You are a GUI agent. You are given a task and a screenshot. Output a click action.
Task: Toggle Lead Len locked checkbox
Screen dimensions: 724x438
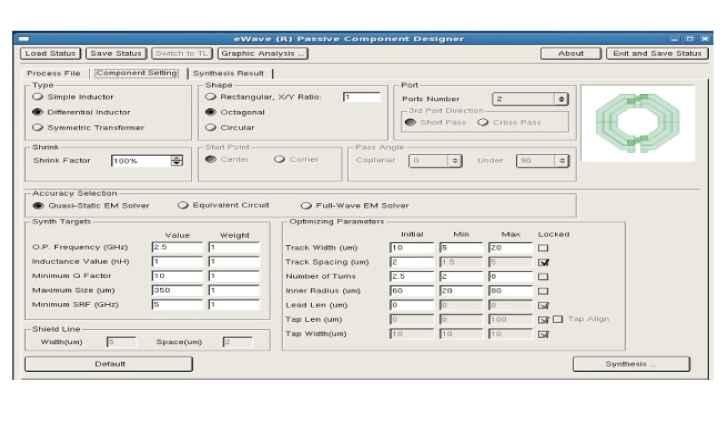click(543, 305)
